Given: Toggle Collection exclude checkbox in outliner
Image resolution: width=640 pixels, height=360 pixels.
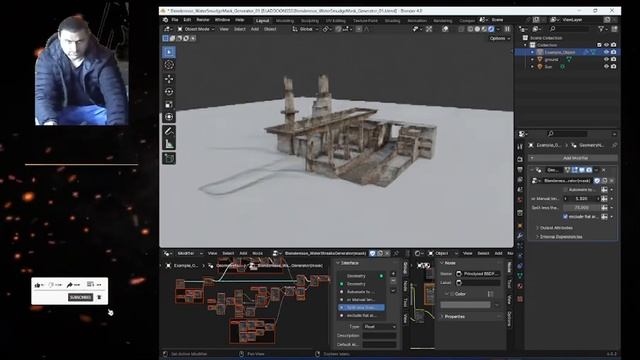Looking at the screenshot, I should tap(599, 45).
